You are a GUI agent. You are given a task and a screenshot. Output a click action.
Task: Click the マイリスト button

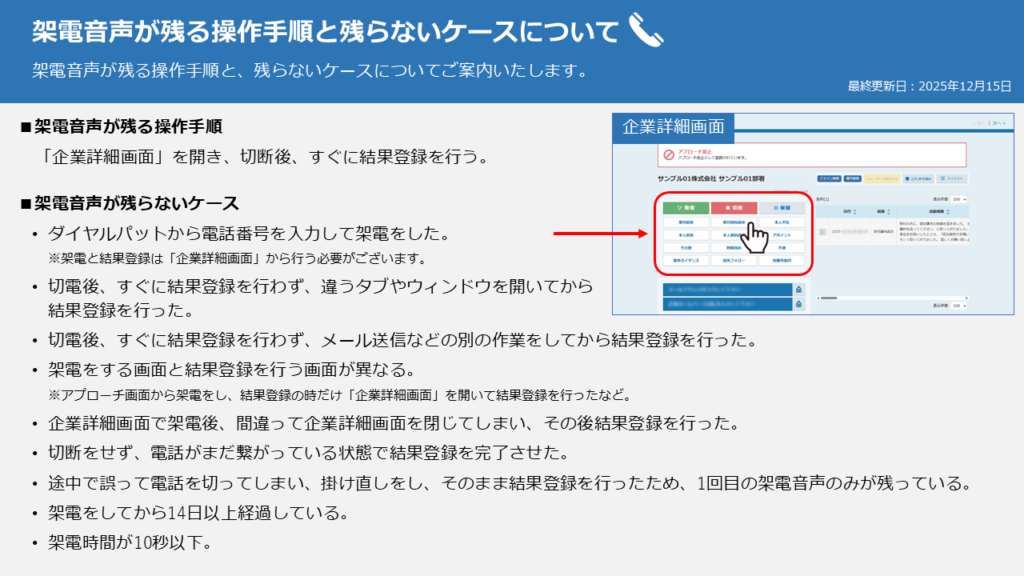point(952,178)
